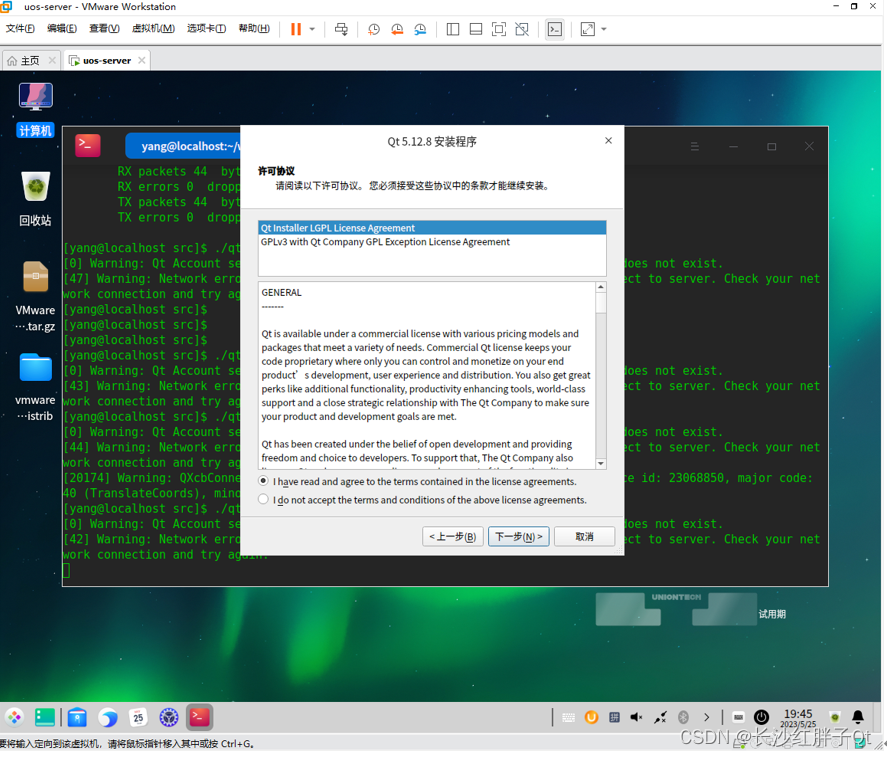887x757 pixels.
Task: Open the launcher icon in the dock
Action: (14, 717)
